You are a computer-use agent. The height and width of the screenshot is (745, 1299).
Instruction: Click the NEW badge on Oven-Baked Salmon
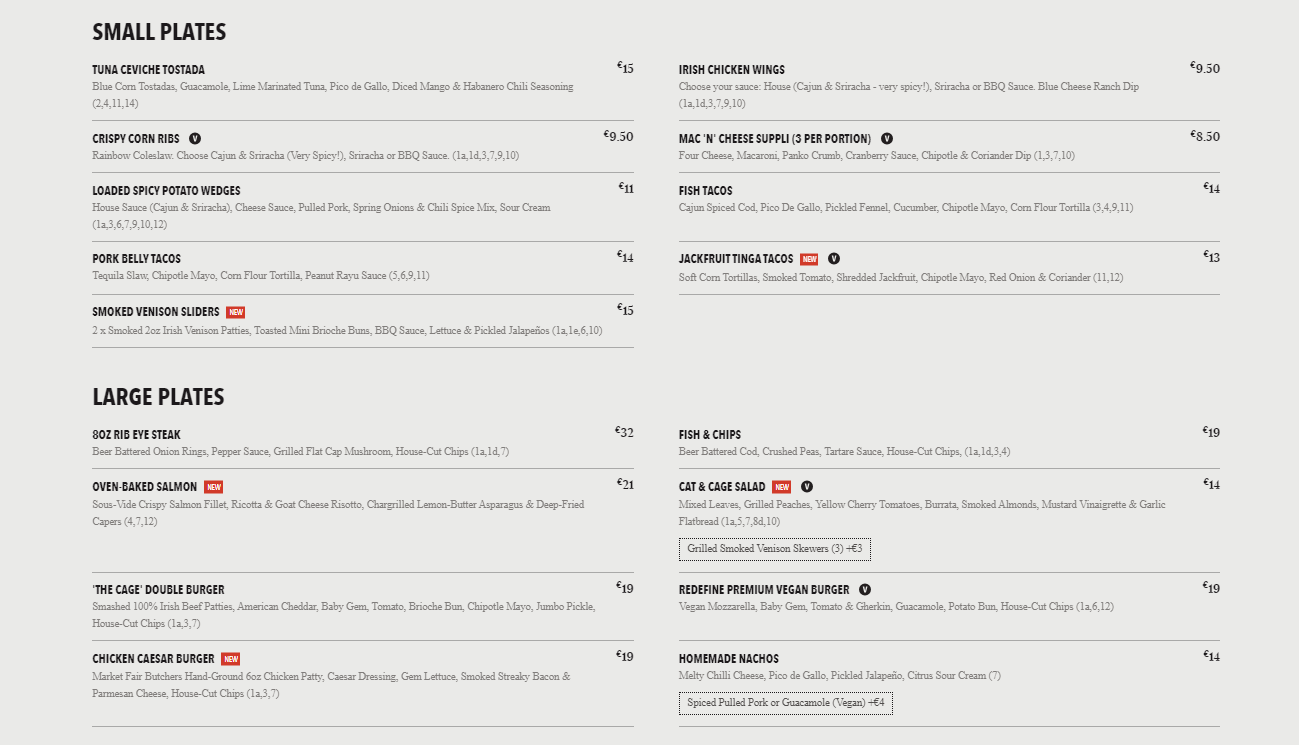(x=213, y=487)
